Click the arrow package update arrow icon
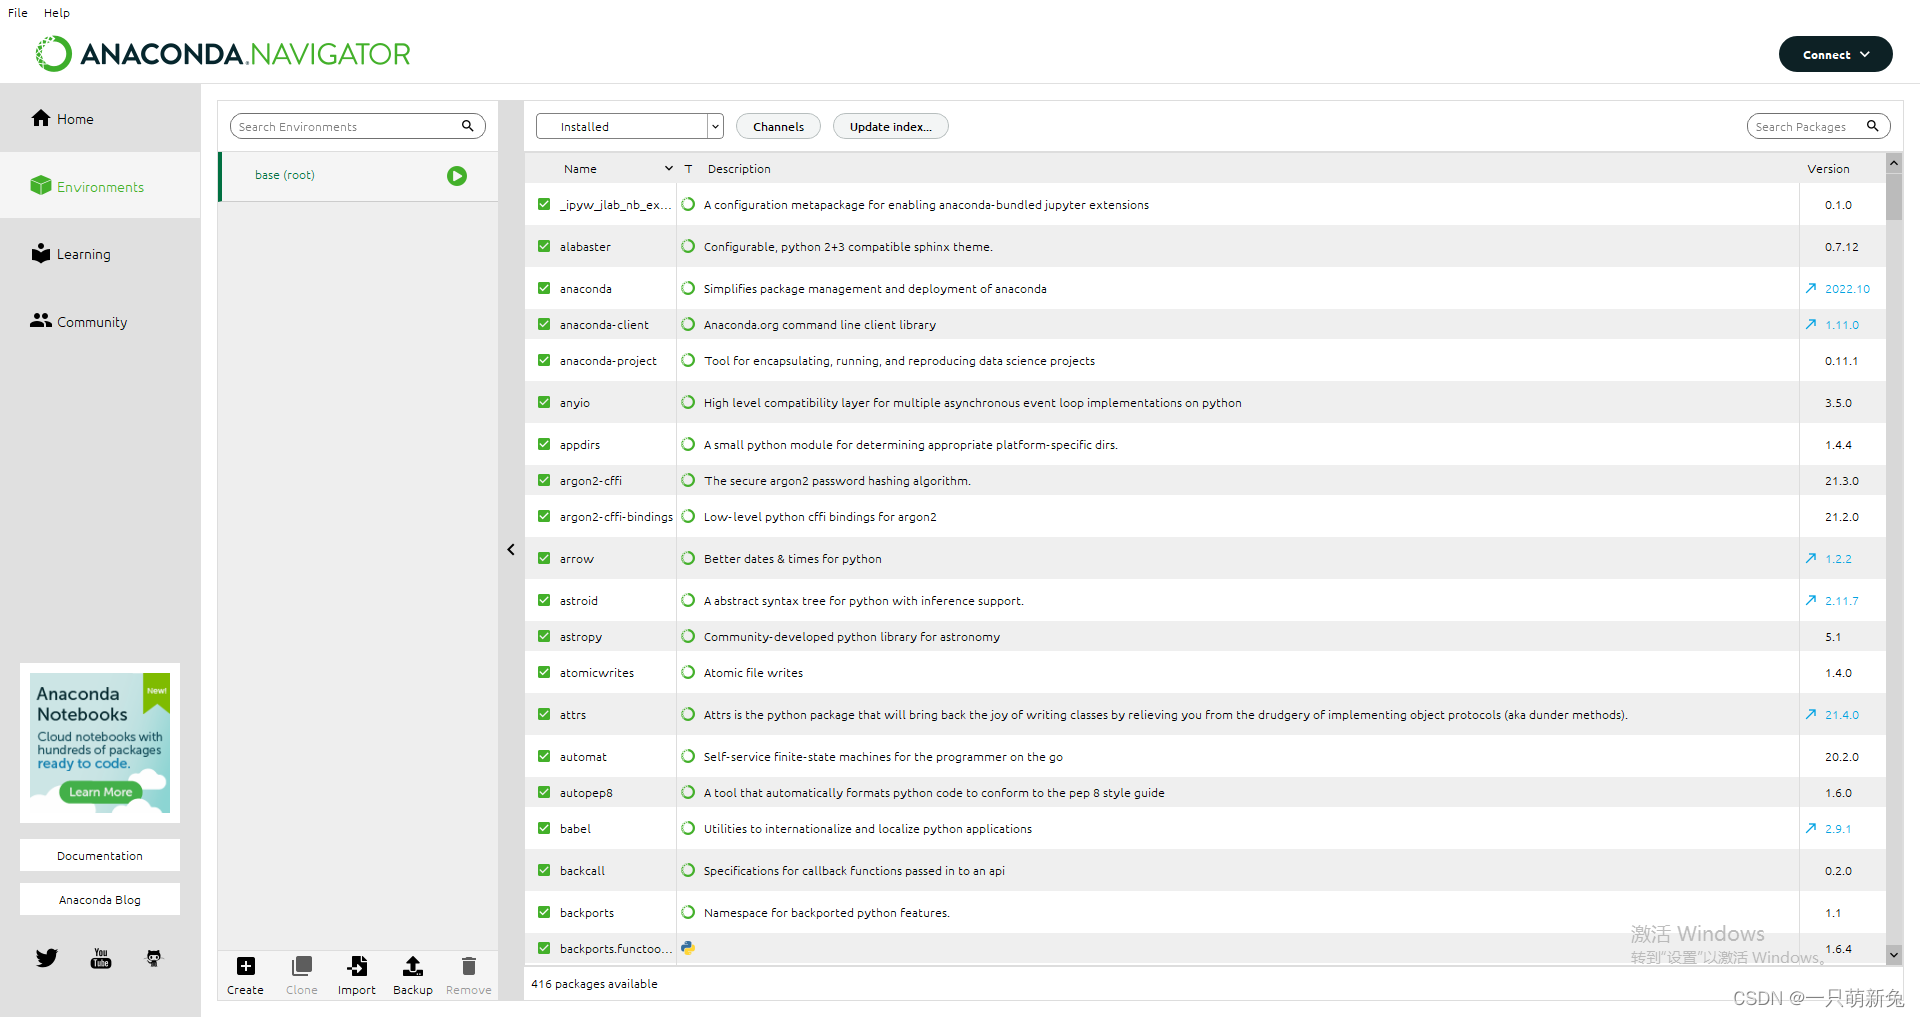The width and height of the screenshot is (1920, 1017). 1811,558
